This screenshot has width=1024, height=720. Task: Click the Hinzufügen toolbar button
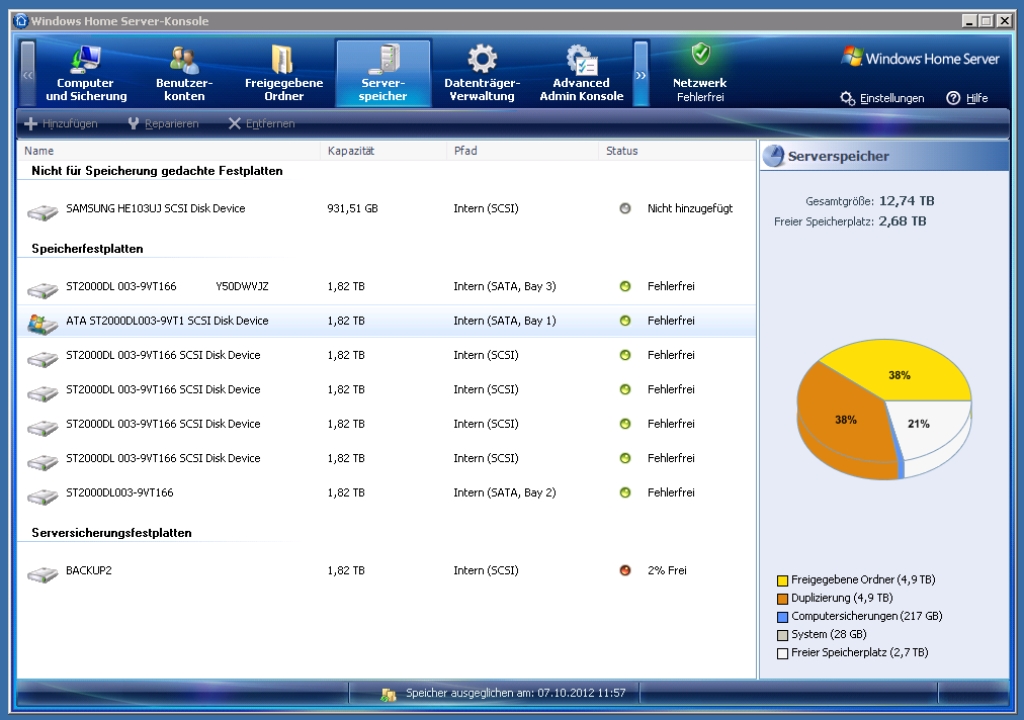61,123
